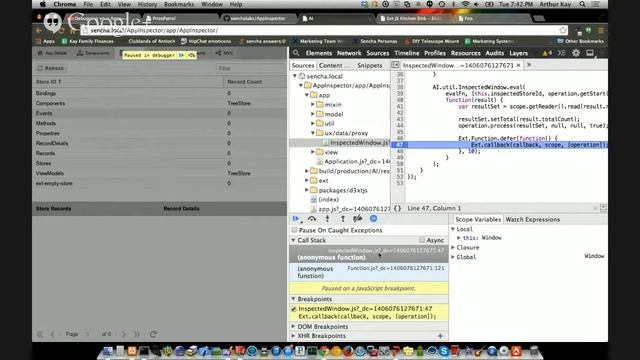Resume from the Paused in debugger overlay
The image size is (640, 360).
point(181,55)
